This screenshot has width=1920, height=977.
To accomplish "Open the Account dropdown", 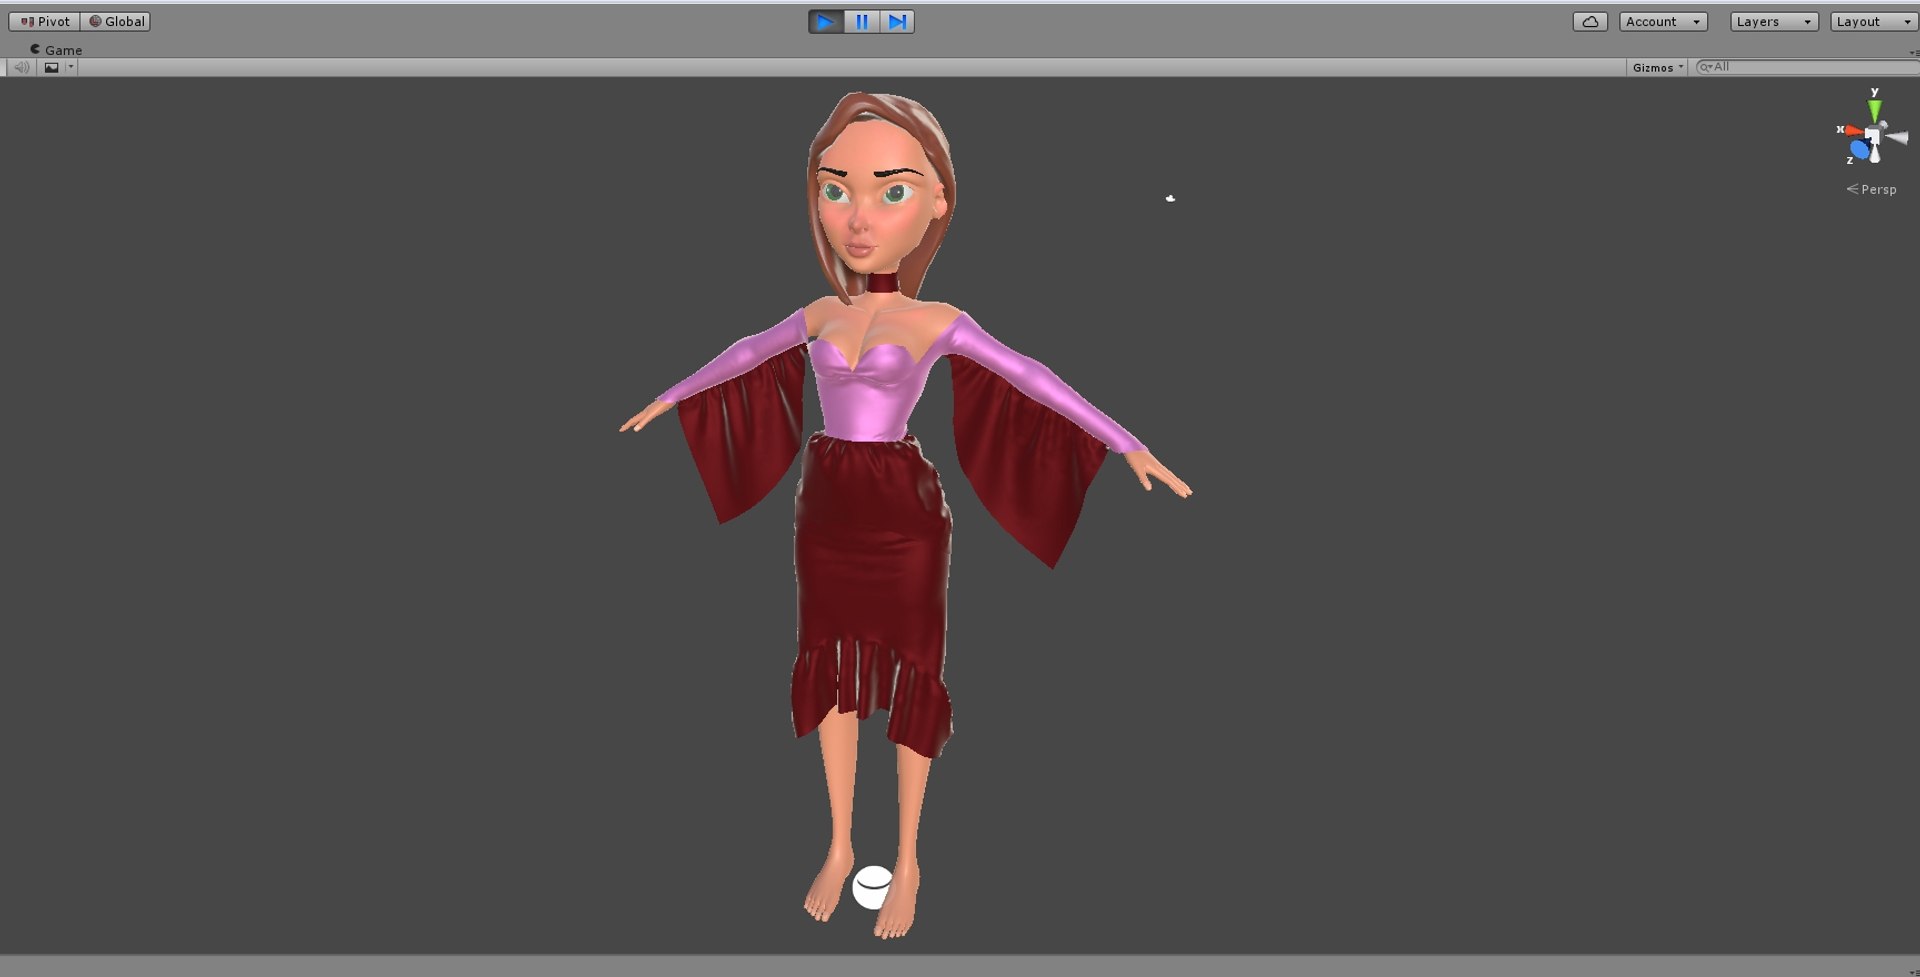I will 1663,21.
